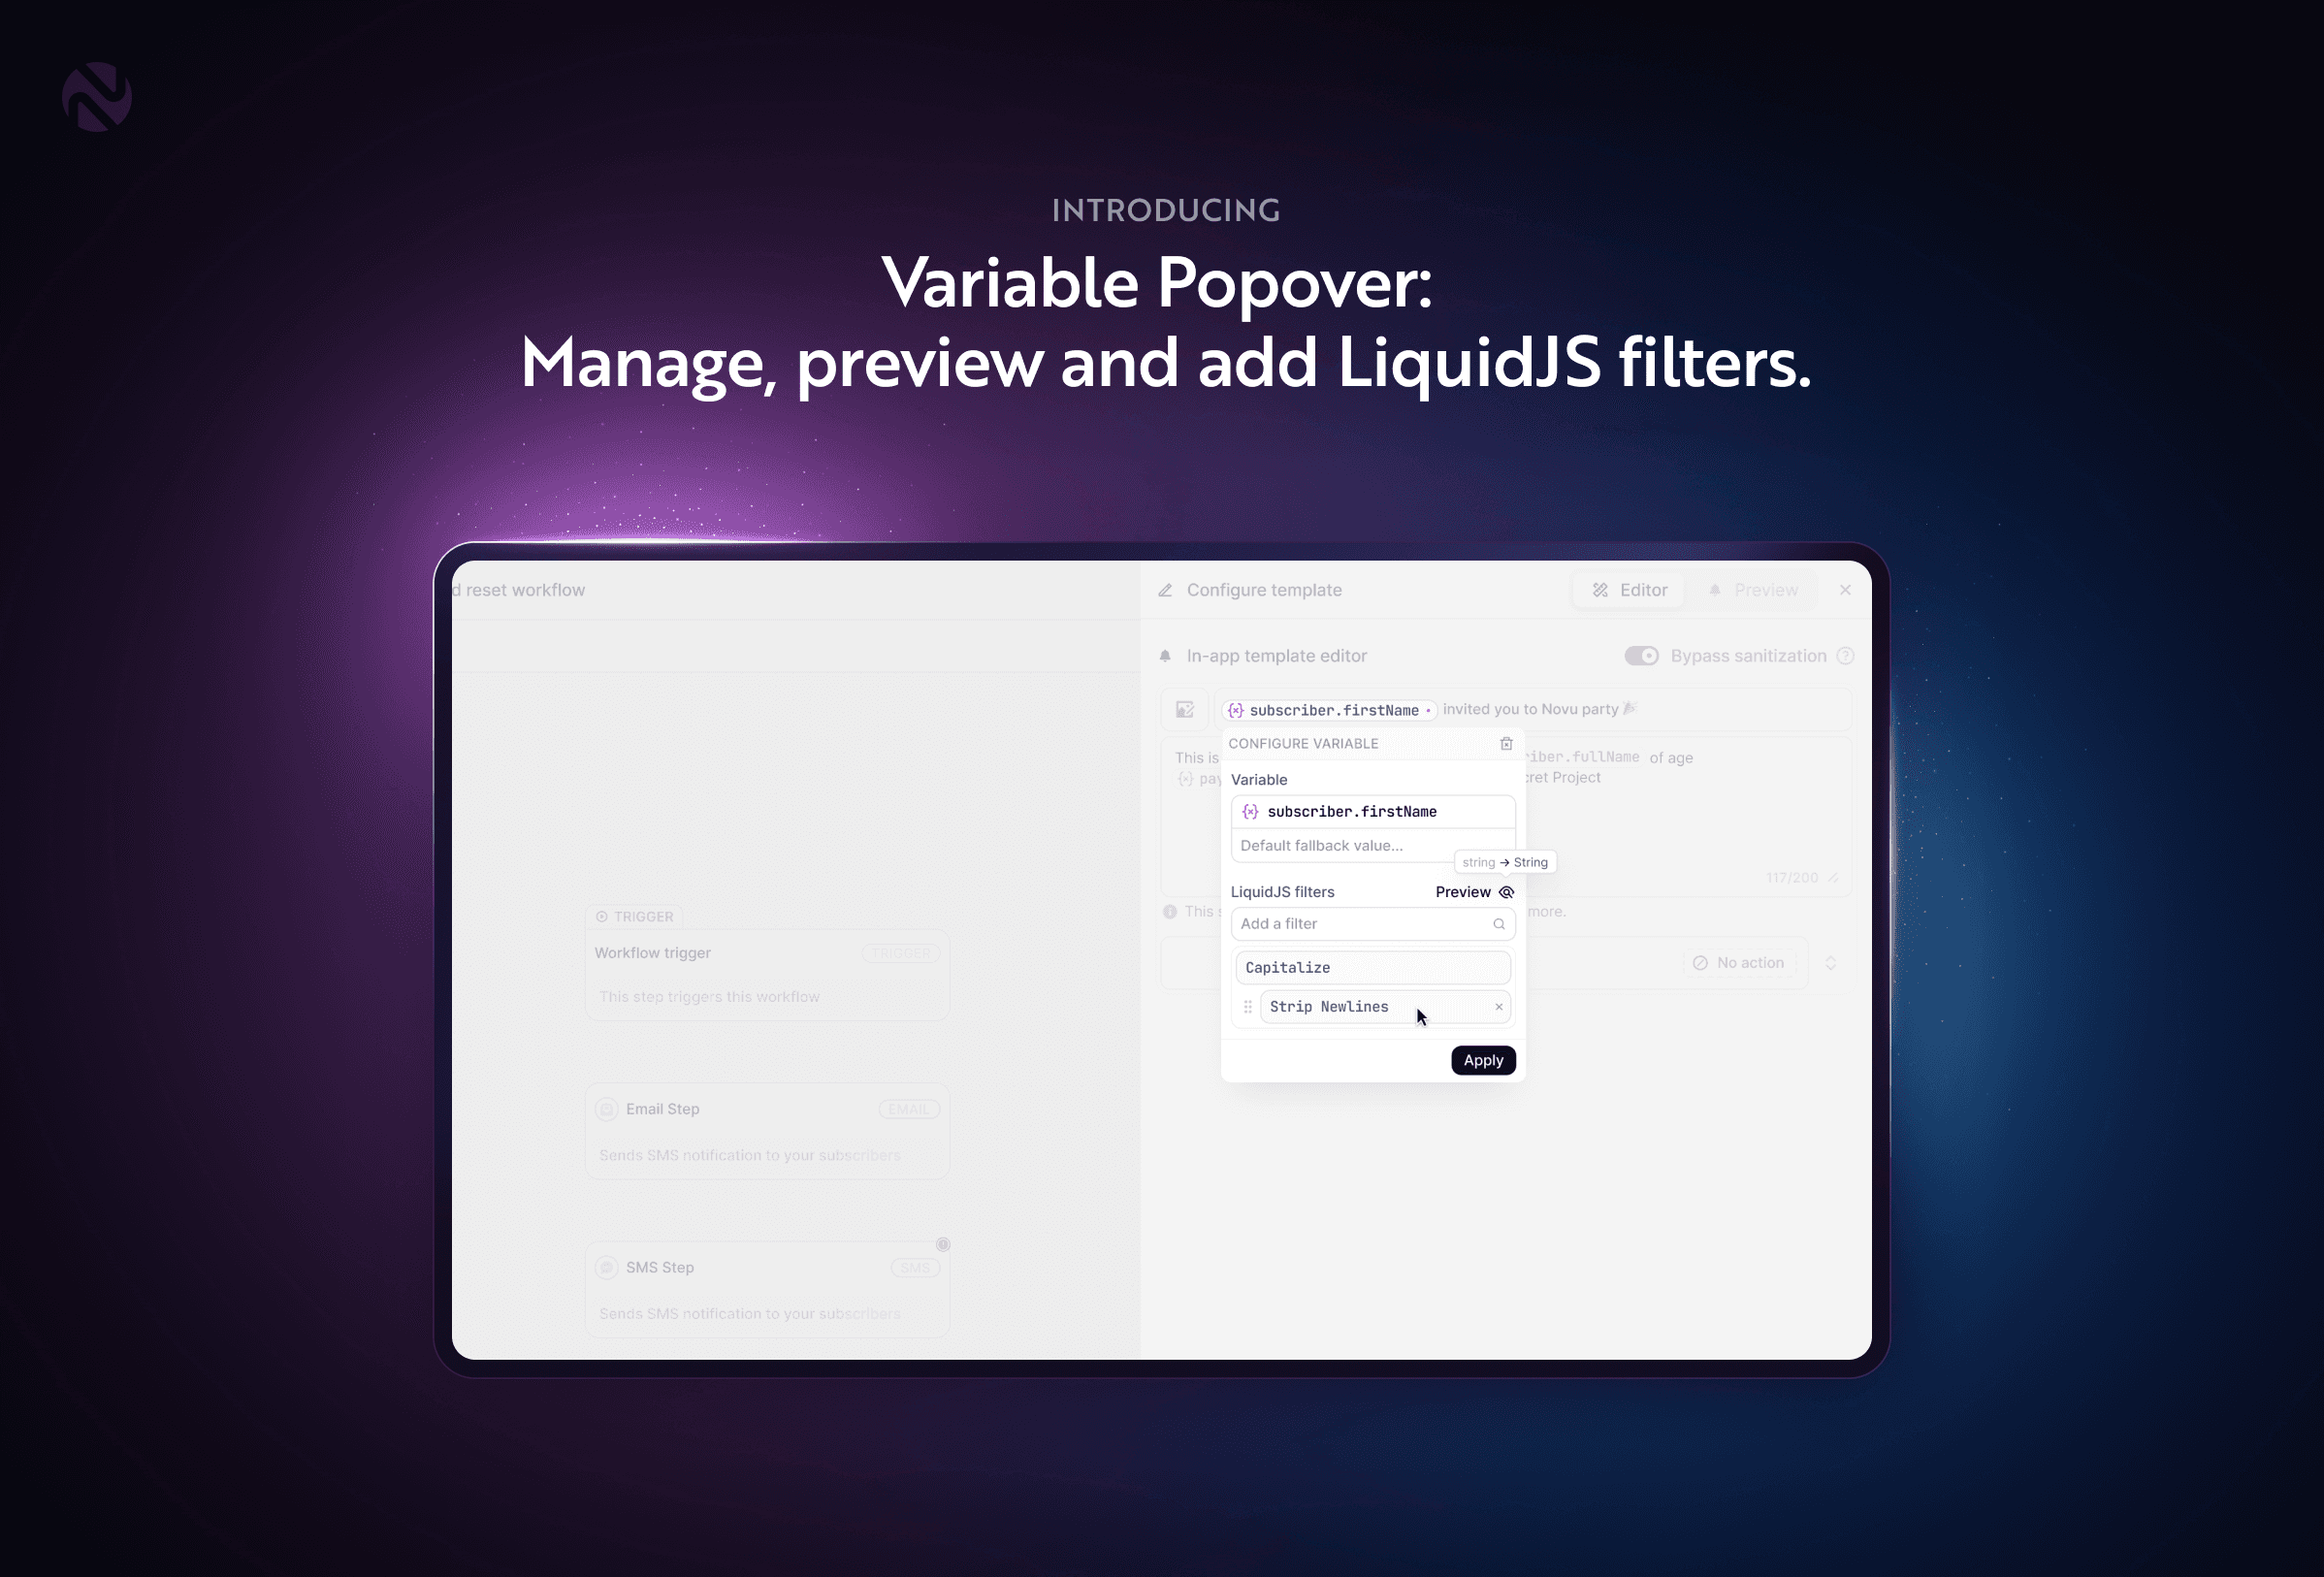Click the Default fallback value input field
This screenshot has height=1577, width=2324.
(1372, 845)
